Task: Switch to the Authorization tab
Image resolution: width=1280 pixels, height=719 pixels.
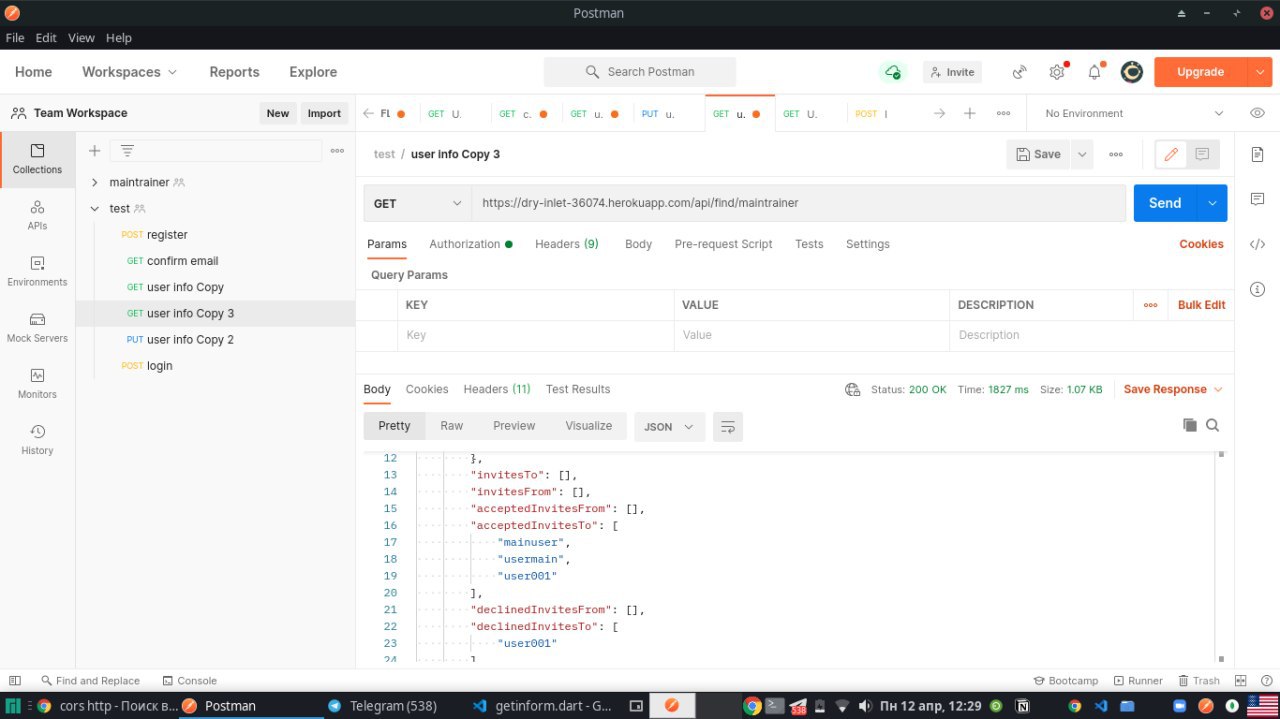Action: (470, 244)
